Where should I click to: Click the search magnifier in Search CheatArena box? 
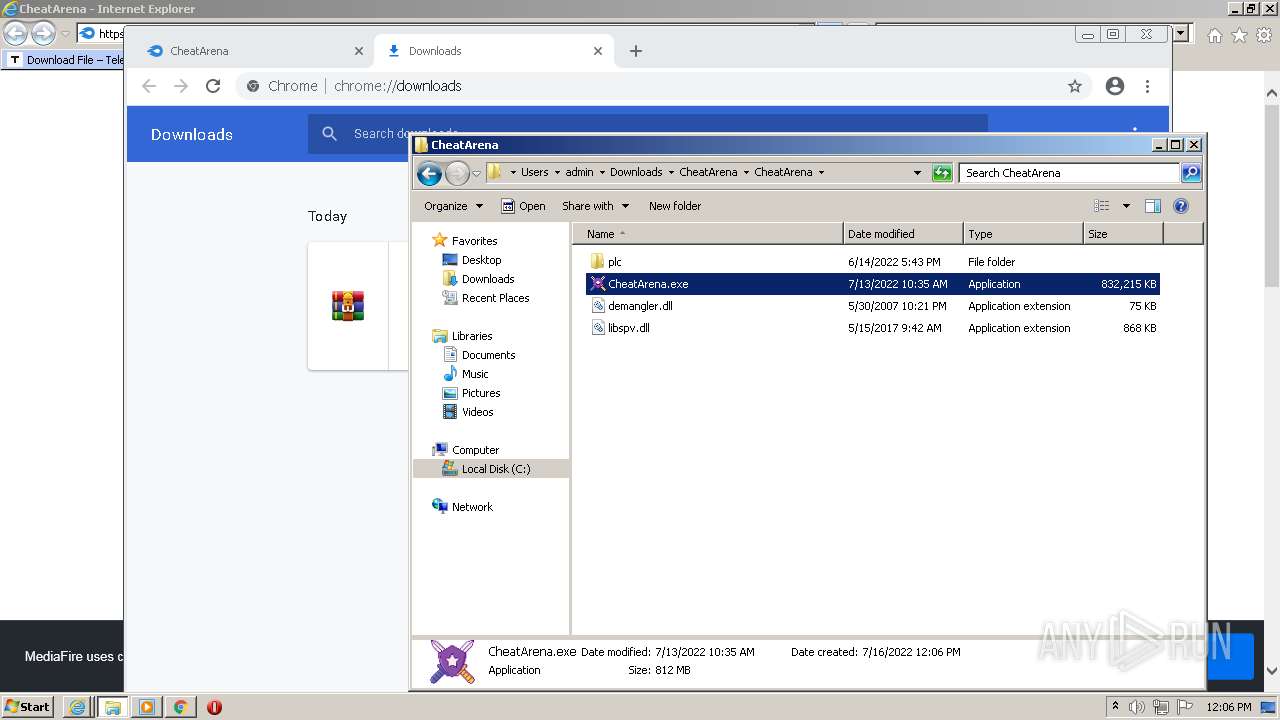click(x=1190, y=173)
